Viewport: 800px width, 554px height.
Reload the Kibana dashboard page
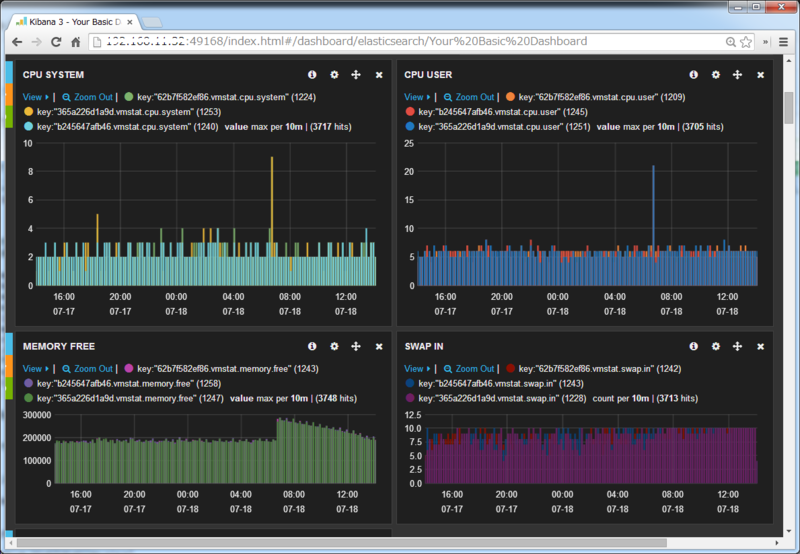click(56, 42)
